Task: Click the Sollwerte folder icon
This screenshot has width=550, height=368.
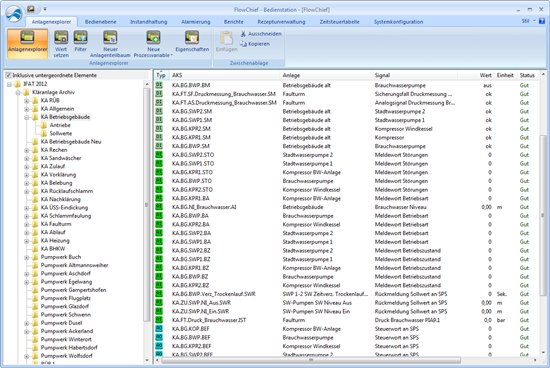Action: 44,133
